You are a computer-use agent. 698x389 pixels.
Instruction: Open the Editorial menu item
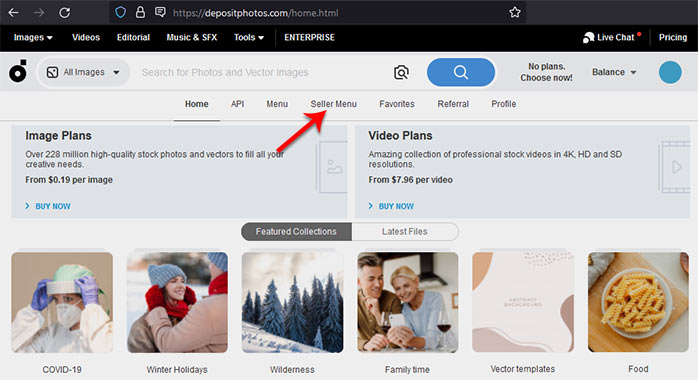pyautogui.click(x=133, y=37)
